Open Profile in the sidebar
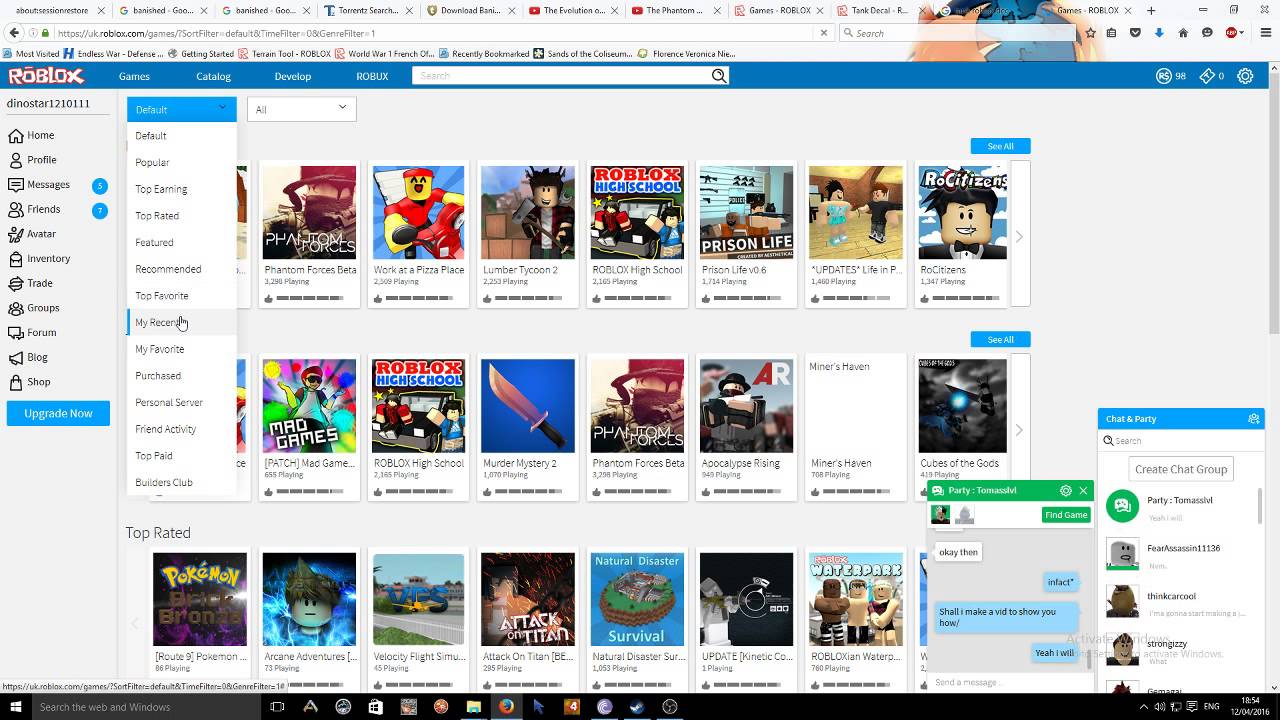 (32, 160)
